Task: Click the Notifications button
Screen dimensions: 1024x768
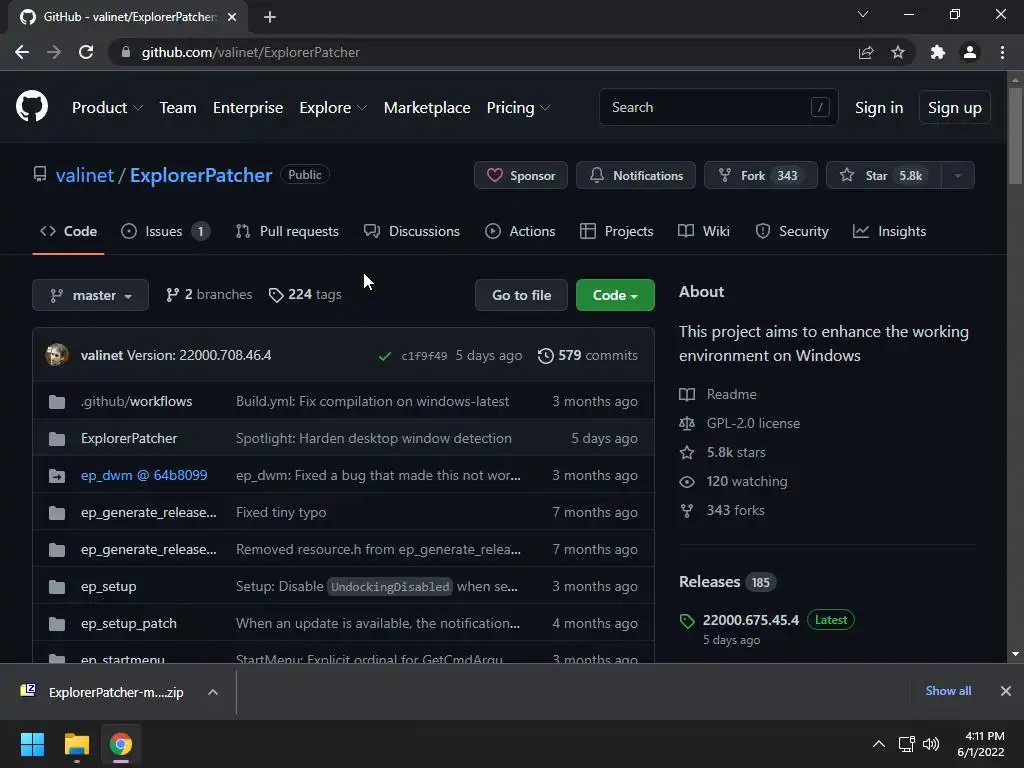Action: click(x=635, y=175)
